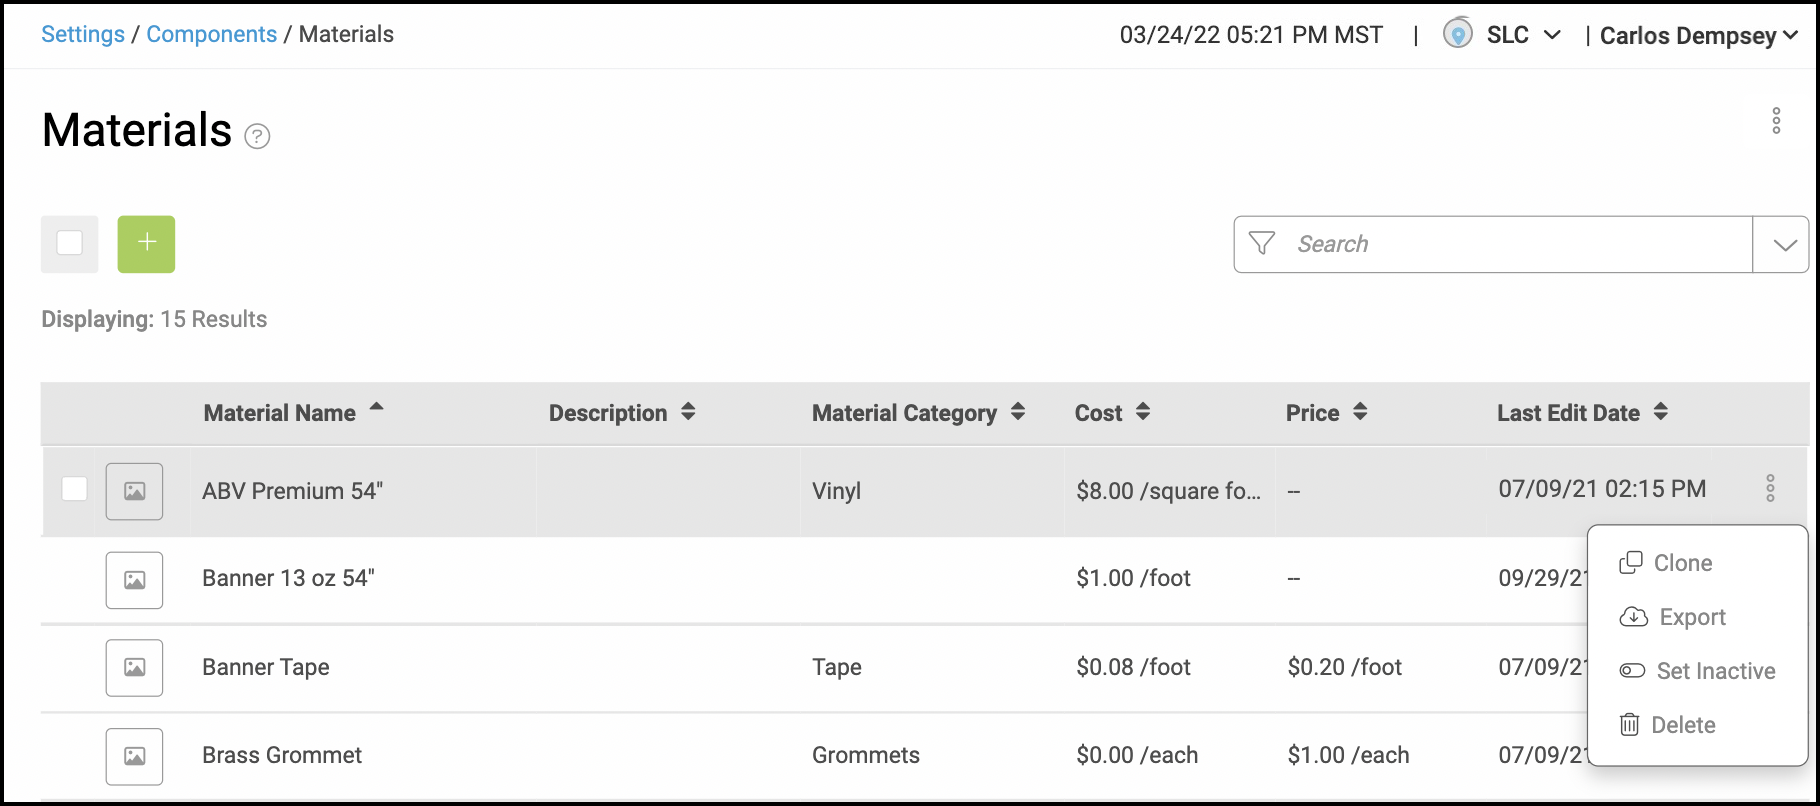This screenshot has height=806, width=1820.
Task: Toggle the select-all materials checkbox
Action: (70, 243)
